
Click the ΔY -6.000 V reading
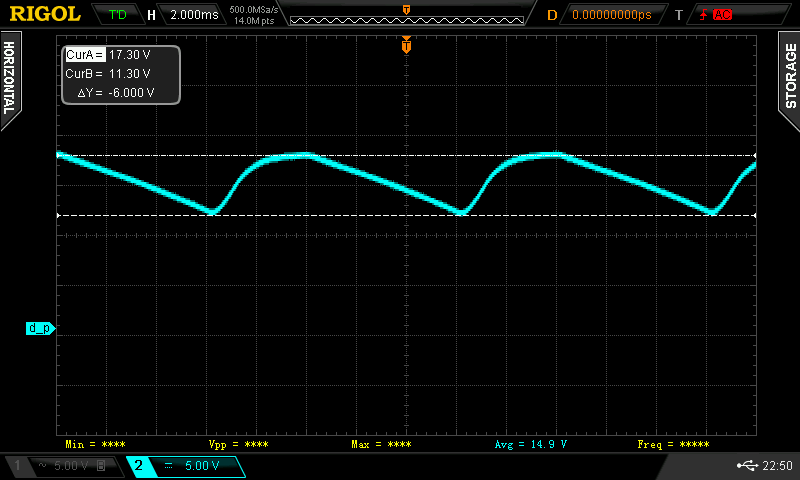click(x=116, y=92)
